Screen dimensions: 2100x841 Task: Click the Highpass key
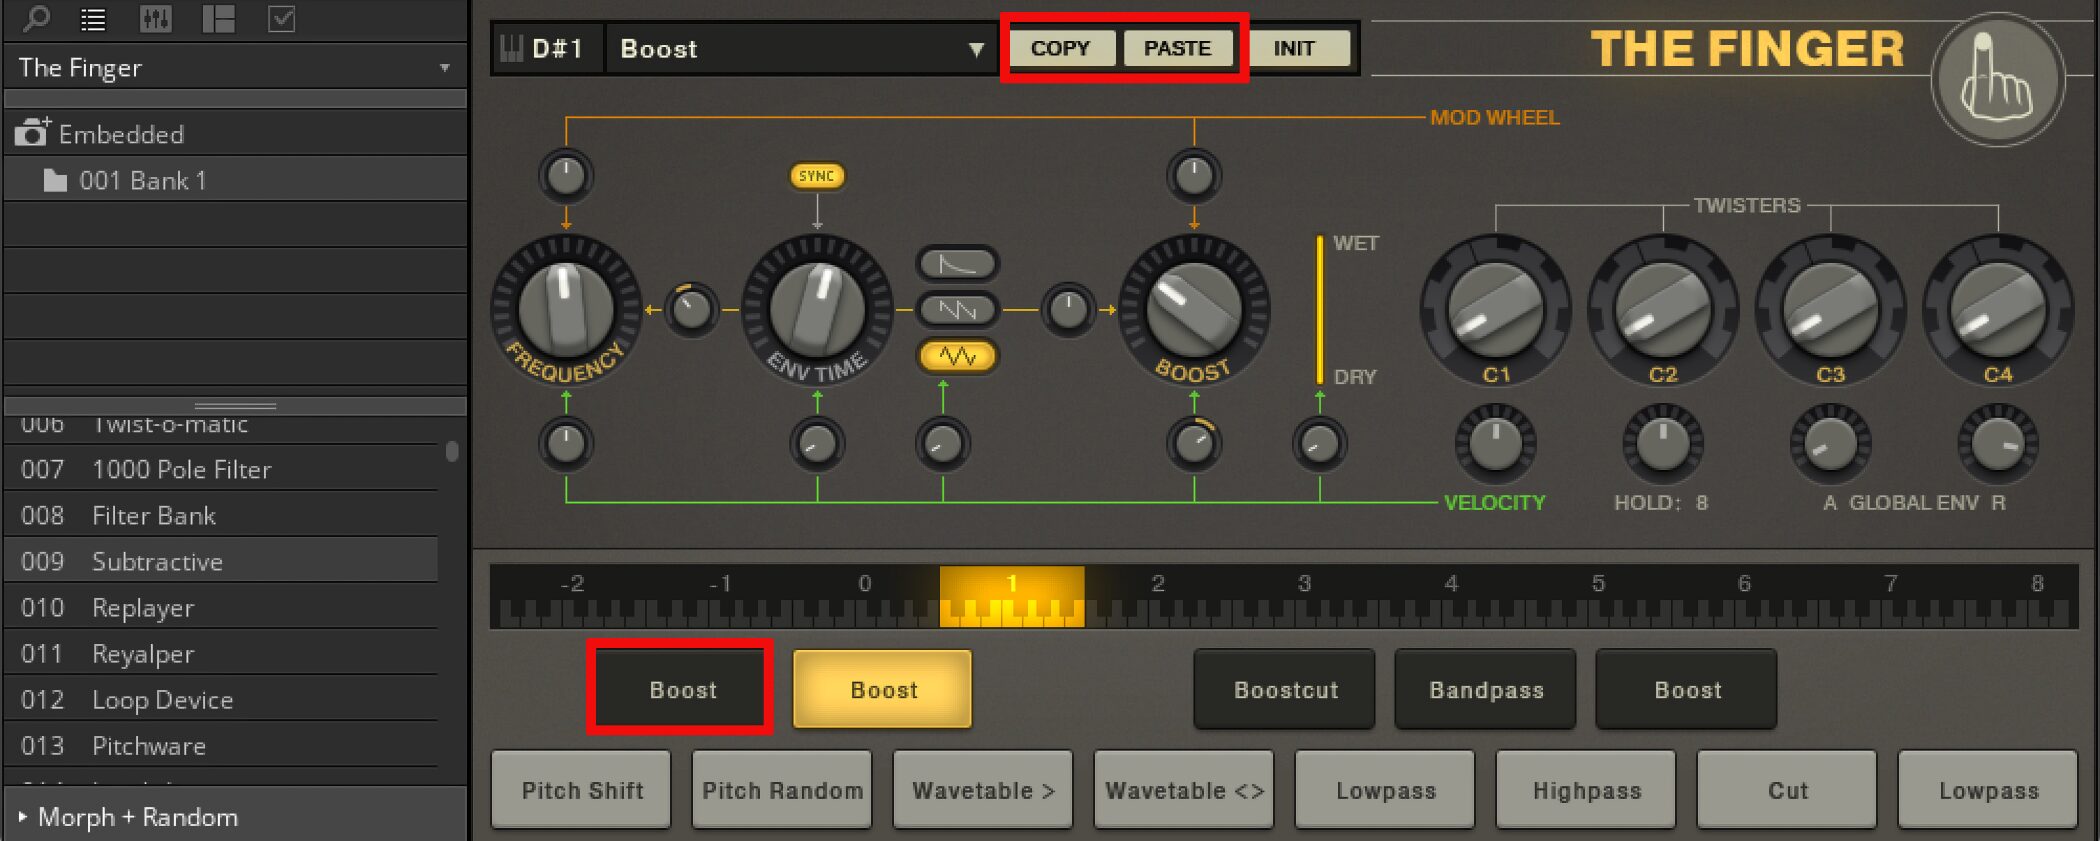[1586, 790]
